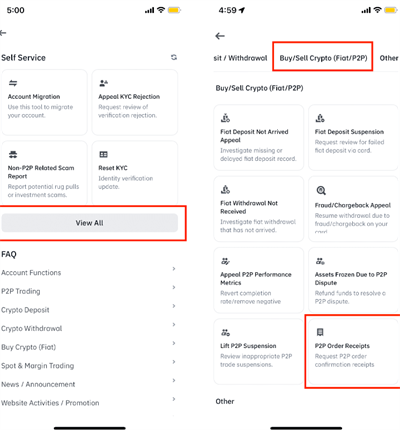Tap the refresh icon beside Self Service
This screenshot has width=400, height=430.
(174, 57)
